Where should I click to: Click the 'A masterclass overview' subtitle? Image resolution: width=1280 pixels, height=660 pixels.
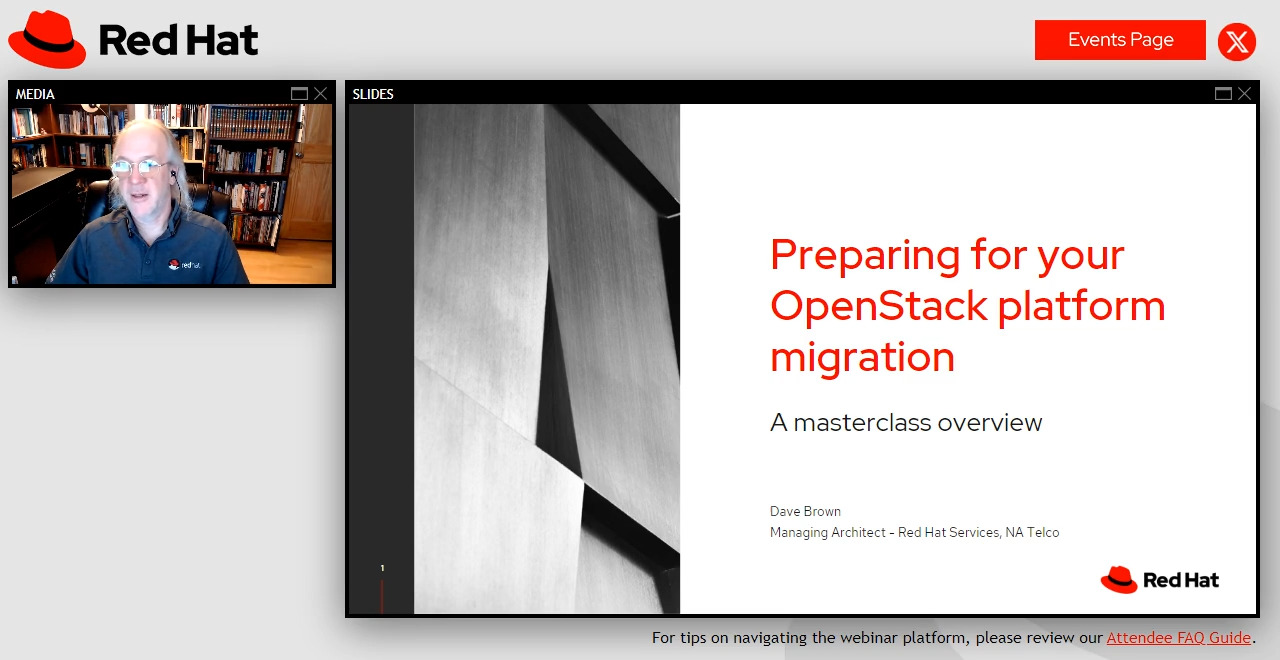(x=906, y=422)
